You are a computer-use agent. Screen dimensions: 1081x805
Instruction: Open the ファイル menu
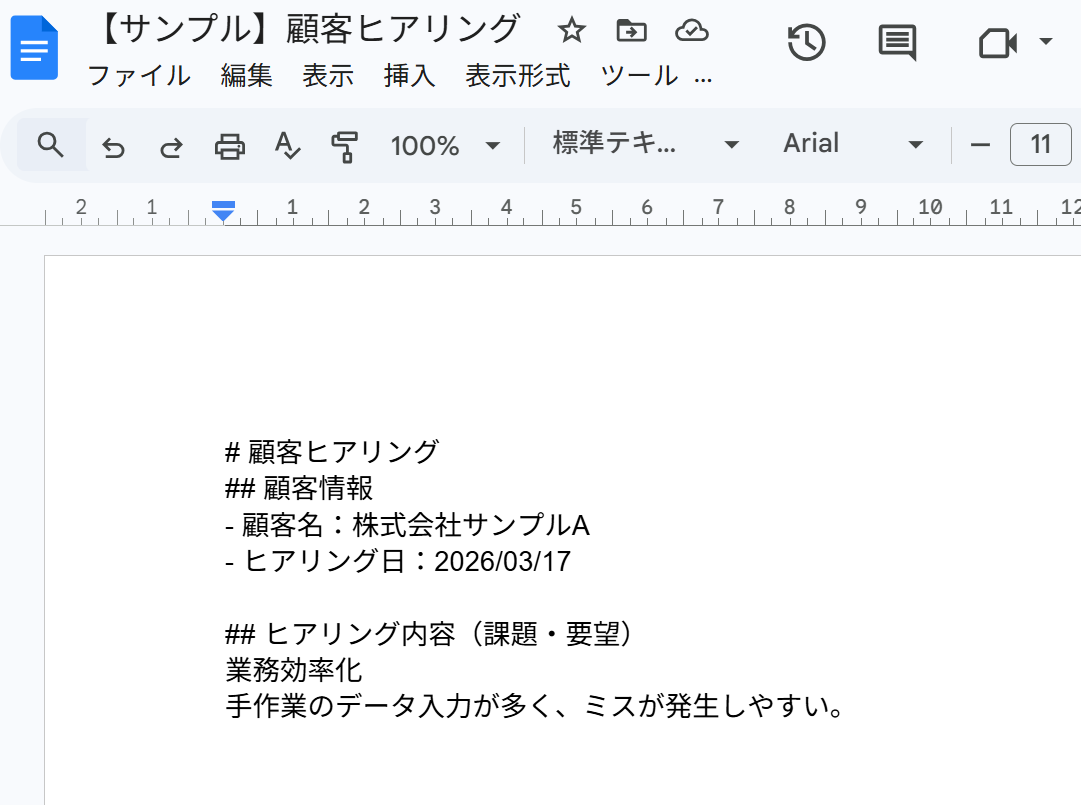click(x=139, y=76)
